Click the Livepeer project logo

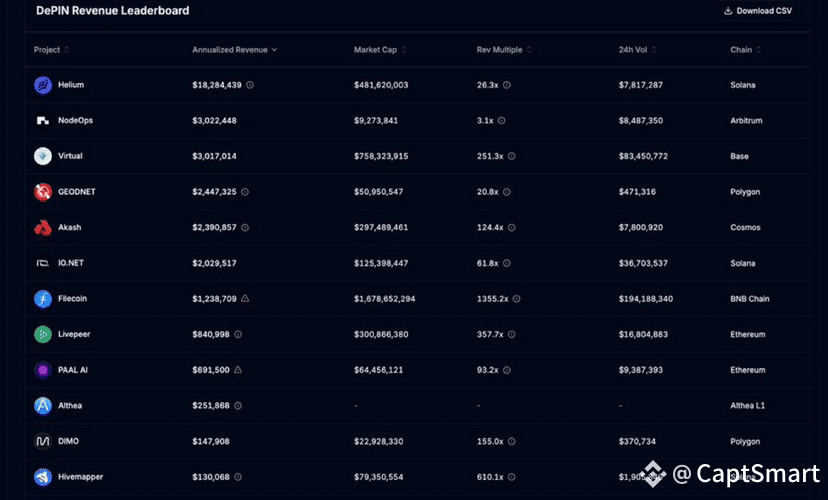click(x=43, y=334)
